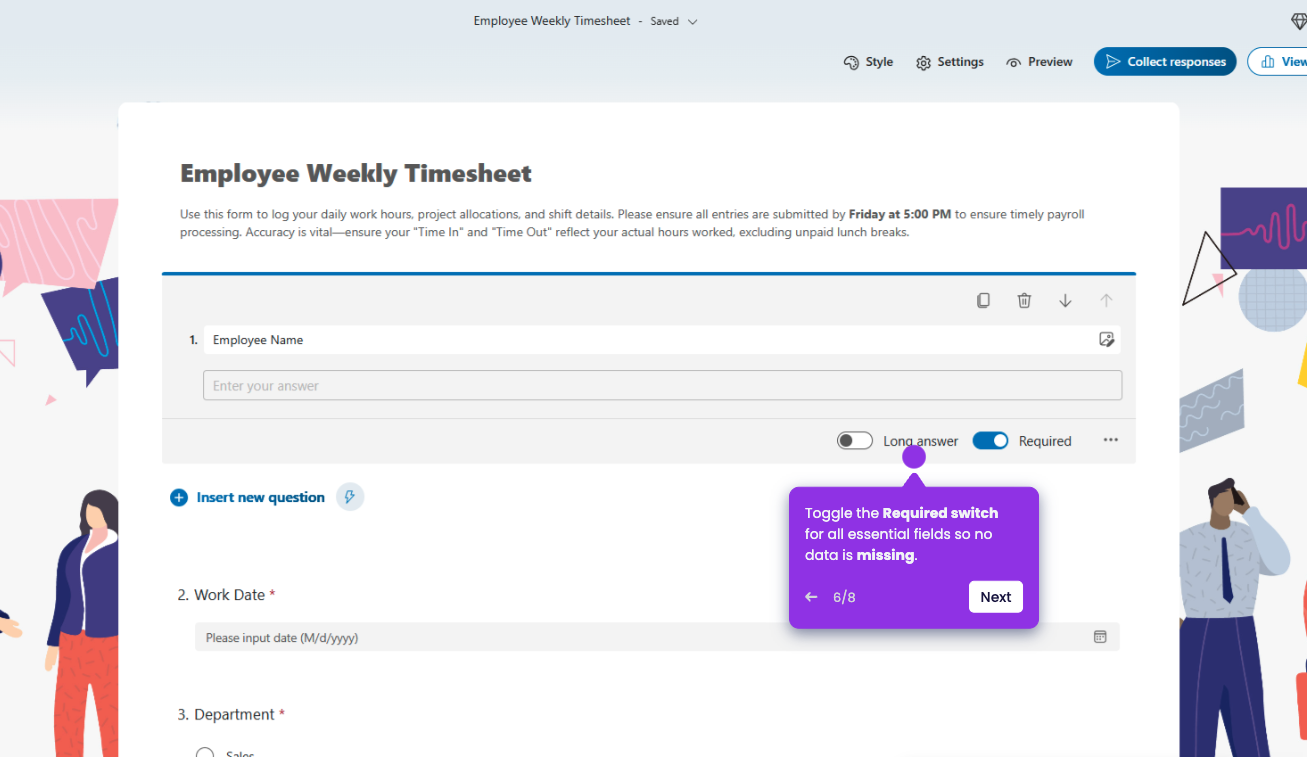Click Collect responses button
Image resolution: width=1307 pixels, height=757 pixels.
[1165, 62]
